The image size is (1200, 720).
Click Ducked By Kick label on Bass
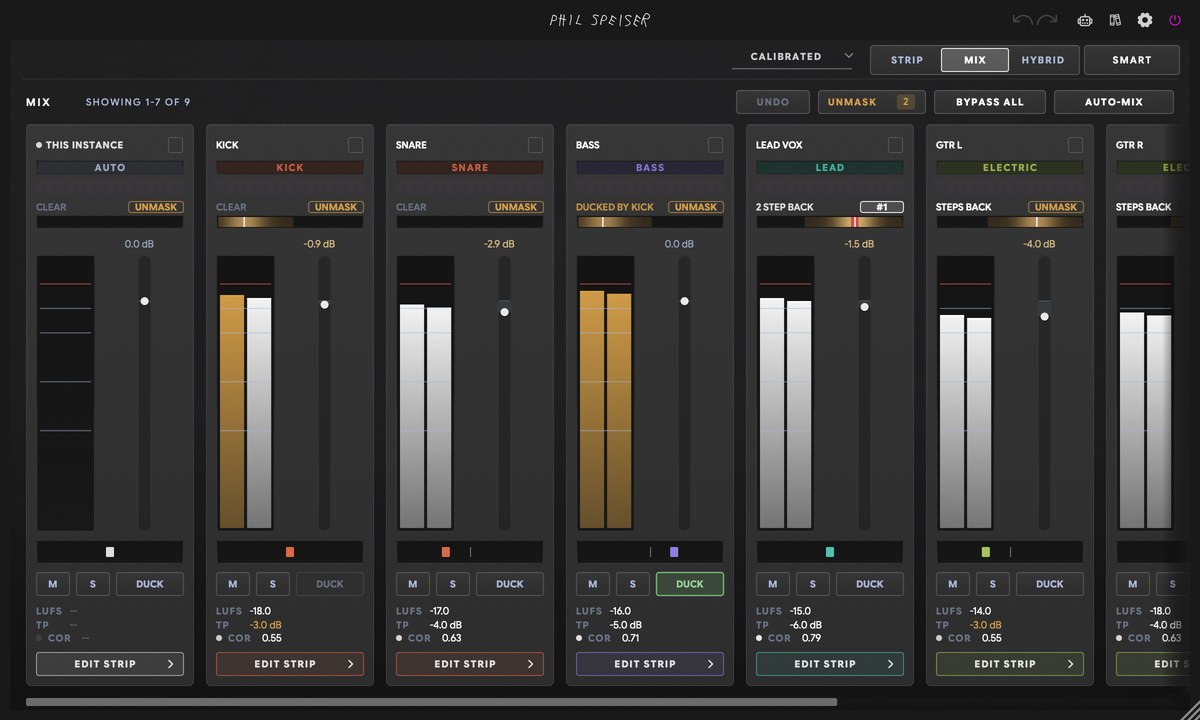[615, 207]
